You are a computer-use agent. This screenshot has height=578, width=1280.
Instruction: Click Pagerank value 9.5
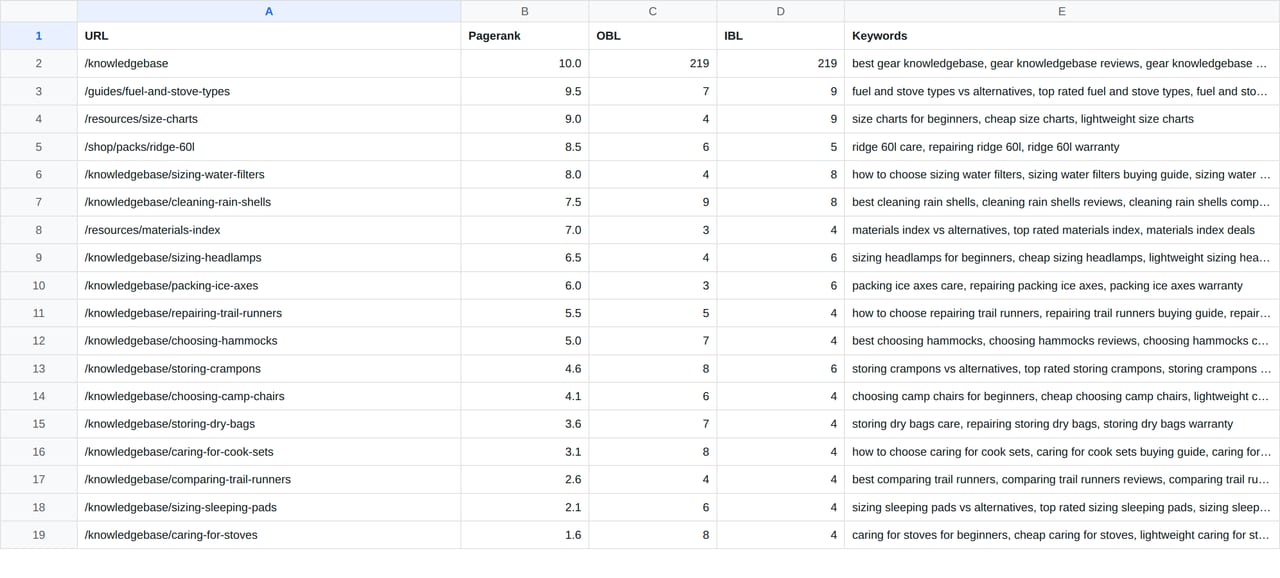coord(525,91)
